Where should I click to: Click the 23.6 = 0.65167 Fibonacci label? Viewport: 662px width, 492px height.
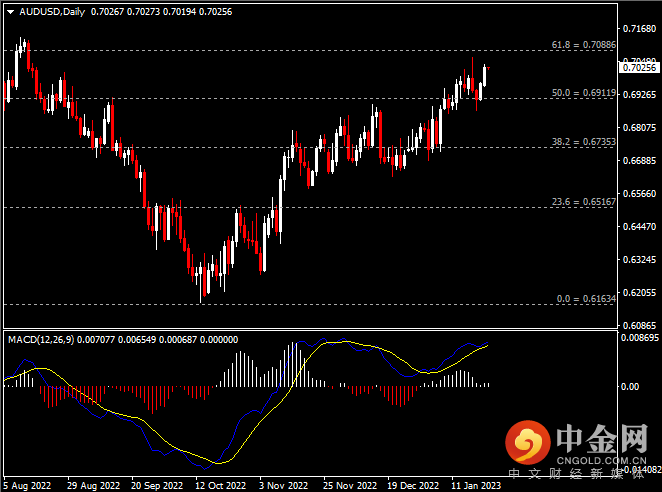583,202
